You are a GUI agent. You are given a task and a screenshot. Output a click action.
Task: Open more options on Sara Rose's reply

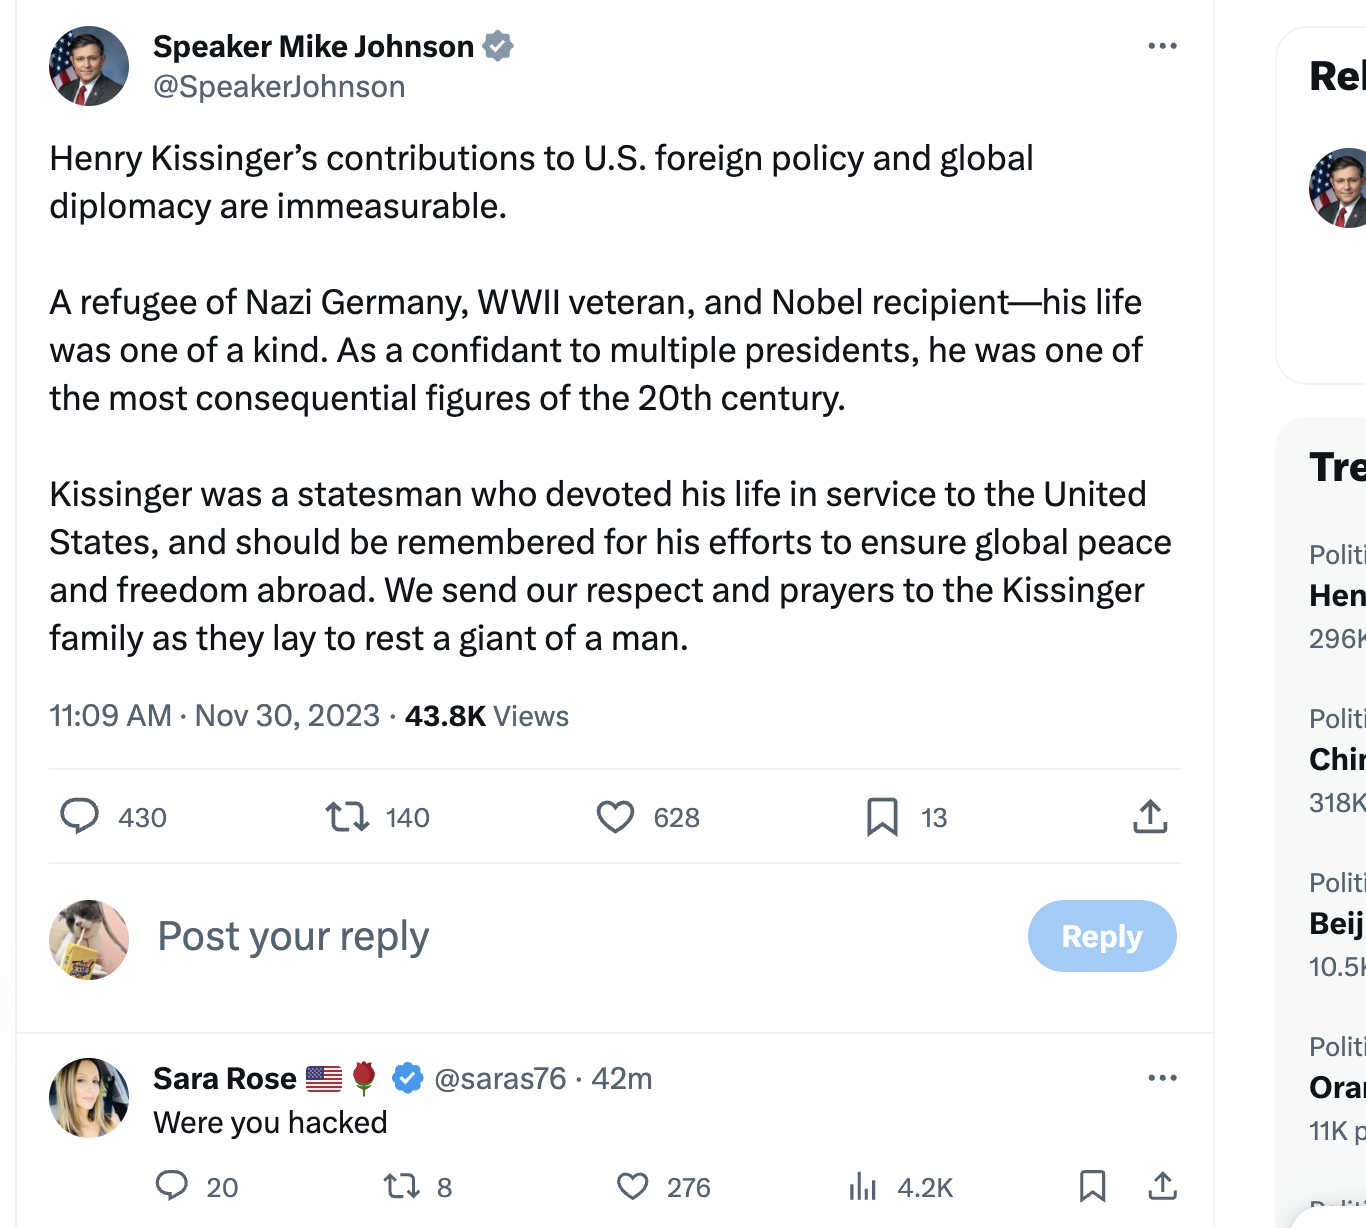(x=1162, y=1078)
